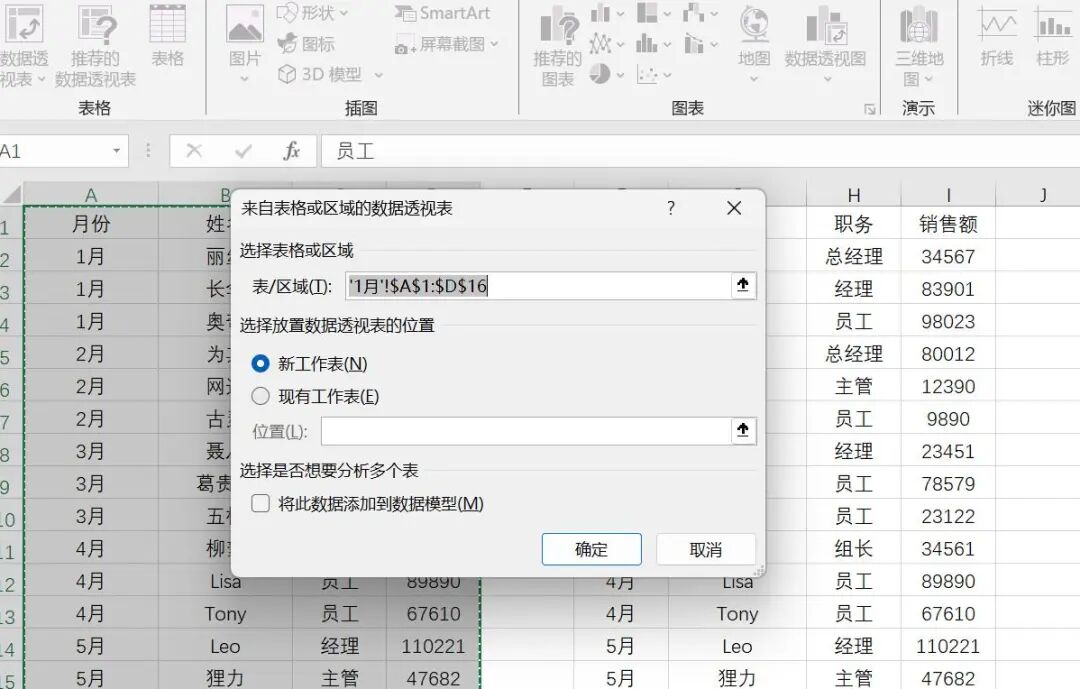This screenshot has width=1080, height=689.
Task: Select column A header
Action: [x=91, y=196]
